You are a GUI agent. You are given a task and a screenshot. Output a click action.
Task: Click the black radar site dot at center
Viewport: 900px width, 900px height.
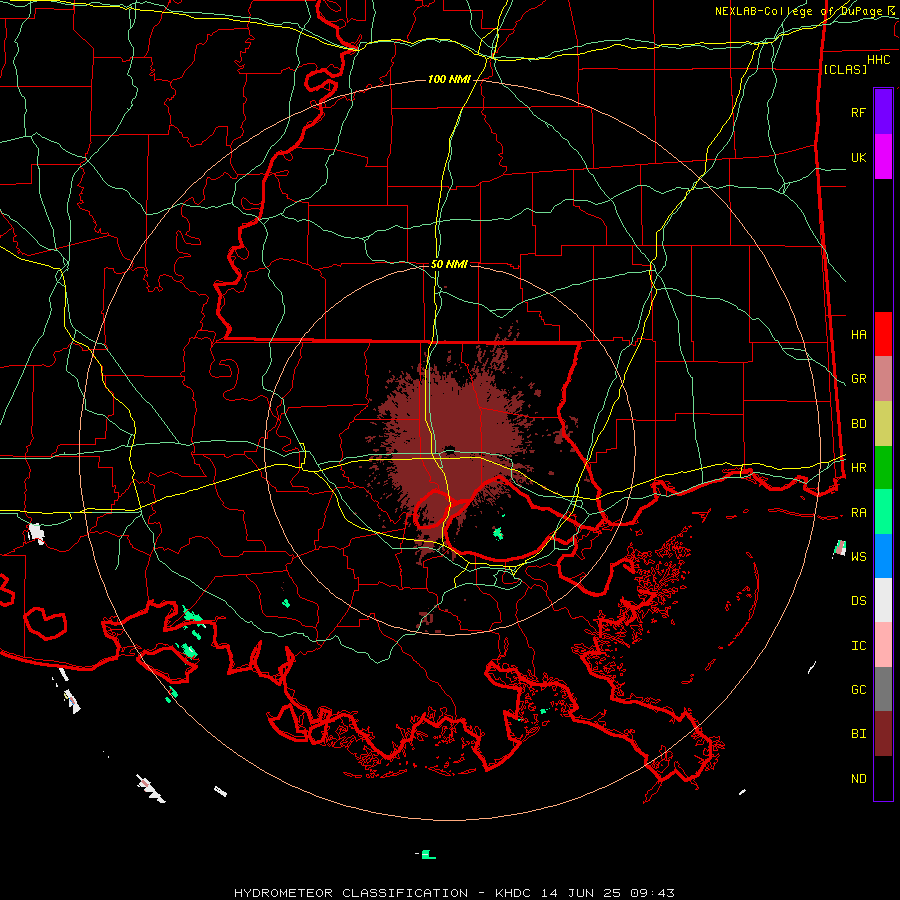tap(449, 450)
